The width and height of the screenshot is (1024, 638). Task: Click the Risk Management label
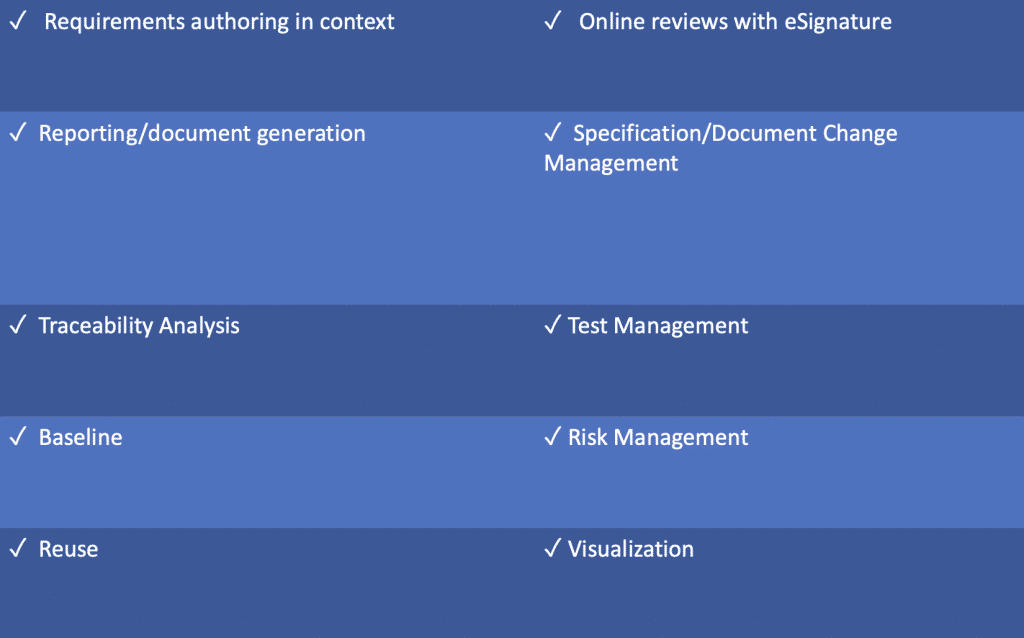[x=658, y=438]
